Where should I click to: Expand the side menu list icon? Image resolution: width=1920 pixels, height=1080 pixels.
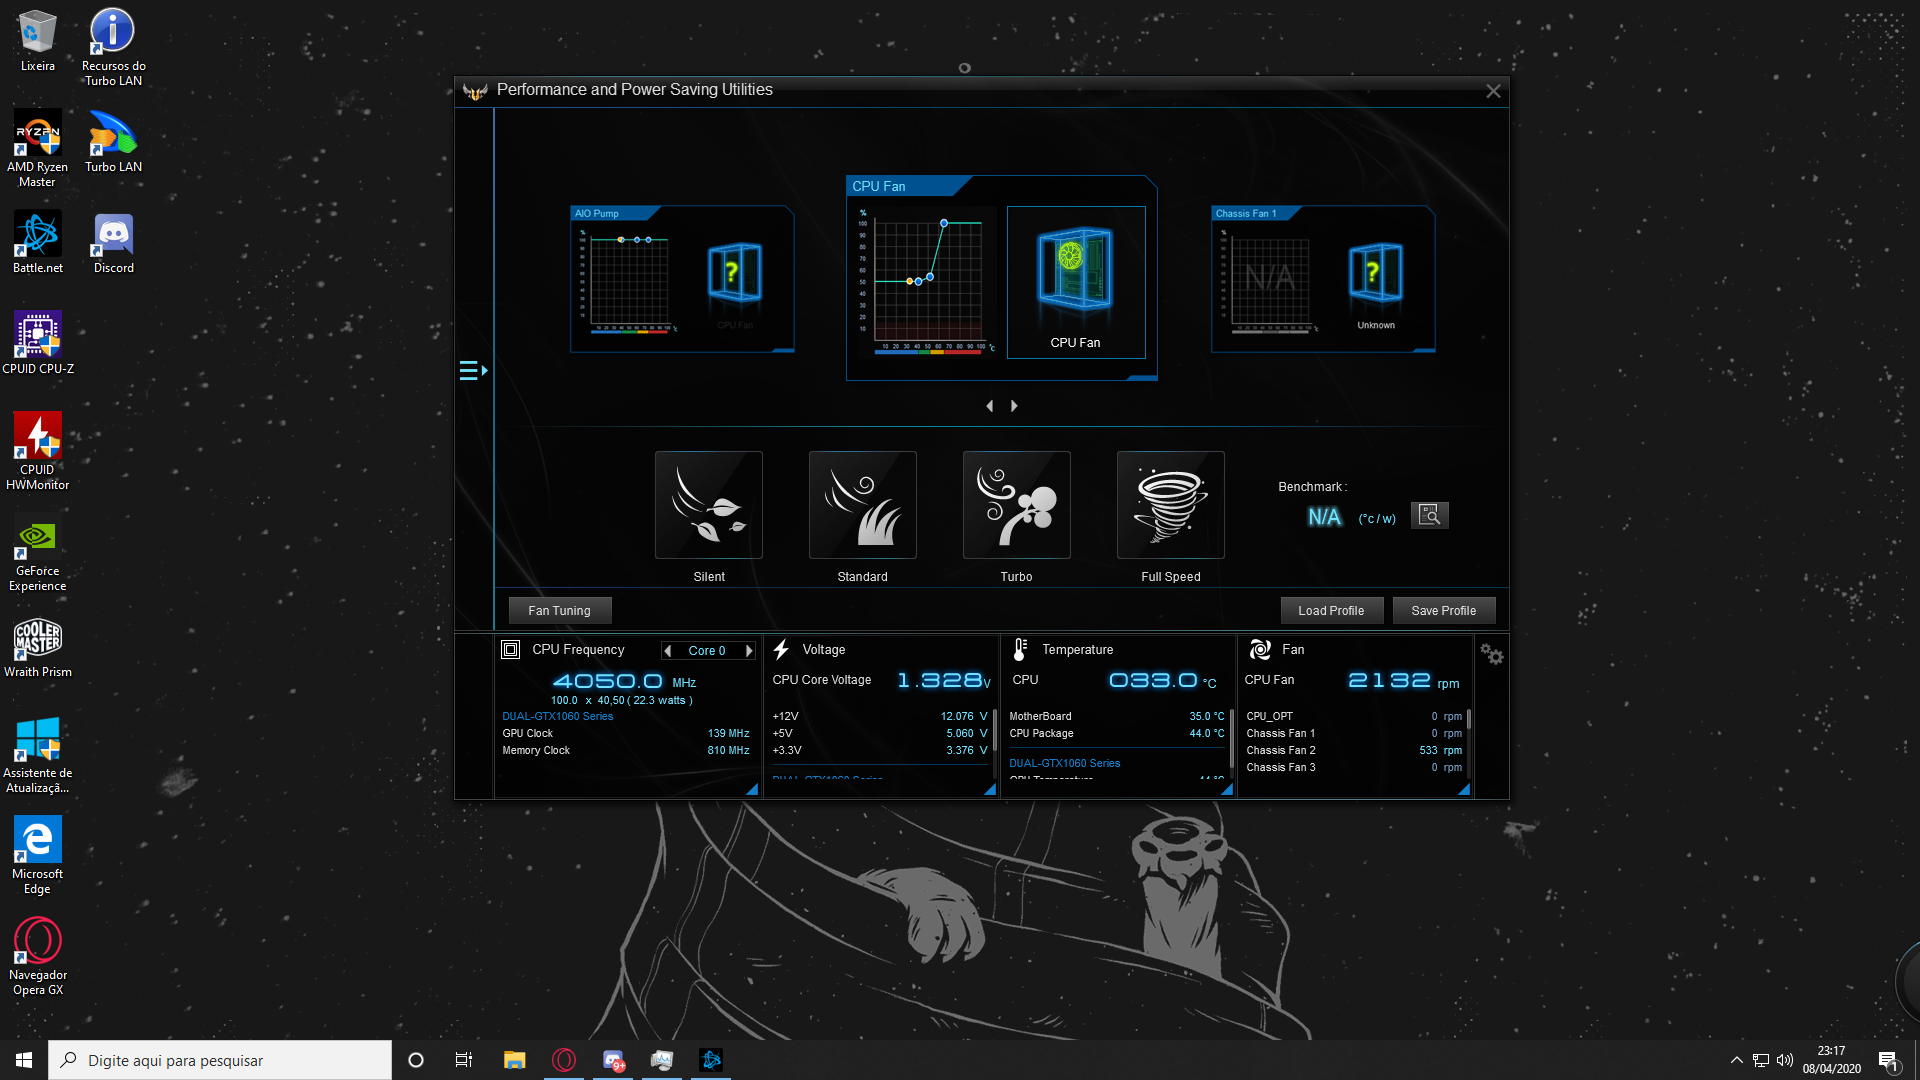pyautogui.click(x=473, y=371)
